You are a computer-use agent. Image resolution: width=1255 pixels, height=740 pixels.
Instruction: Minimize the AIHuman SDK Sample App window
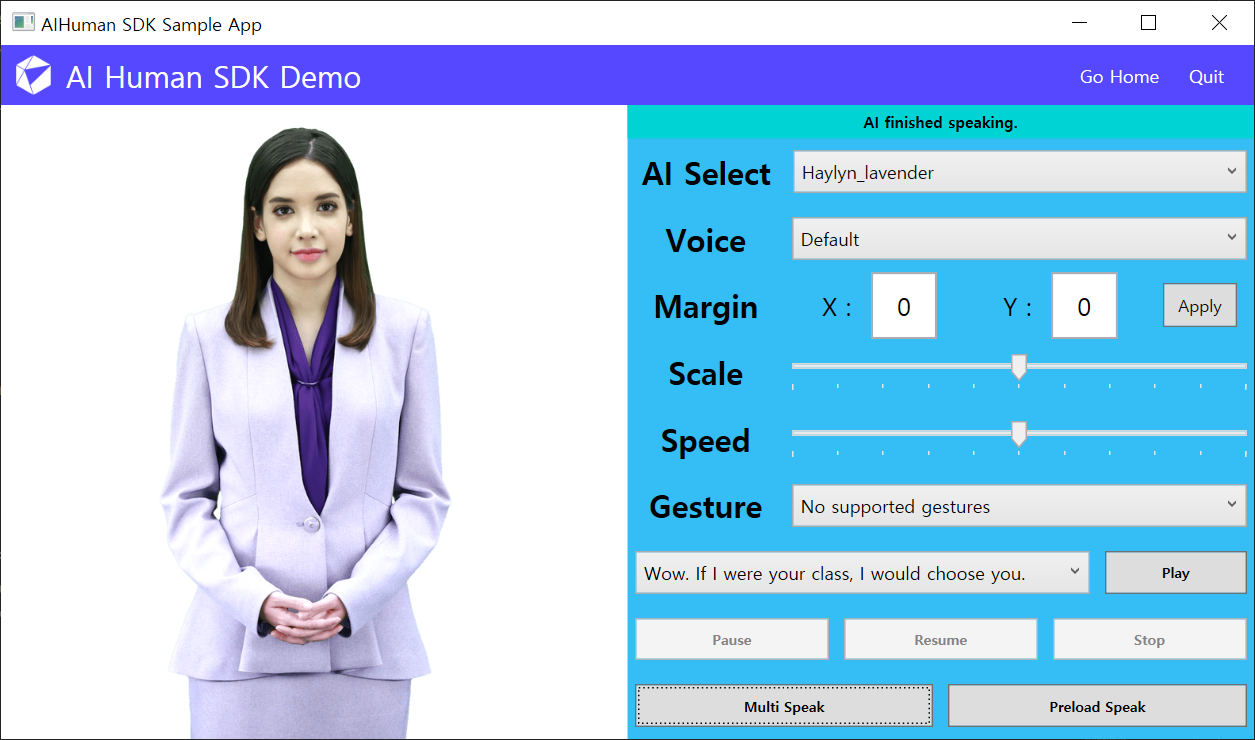point(1078,22)
